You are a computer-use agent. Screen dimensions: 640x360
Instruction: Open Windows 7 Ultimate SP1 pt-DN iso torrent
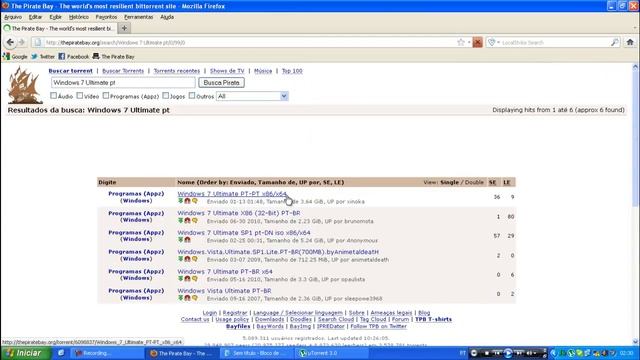tap(244, 233)
